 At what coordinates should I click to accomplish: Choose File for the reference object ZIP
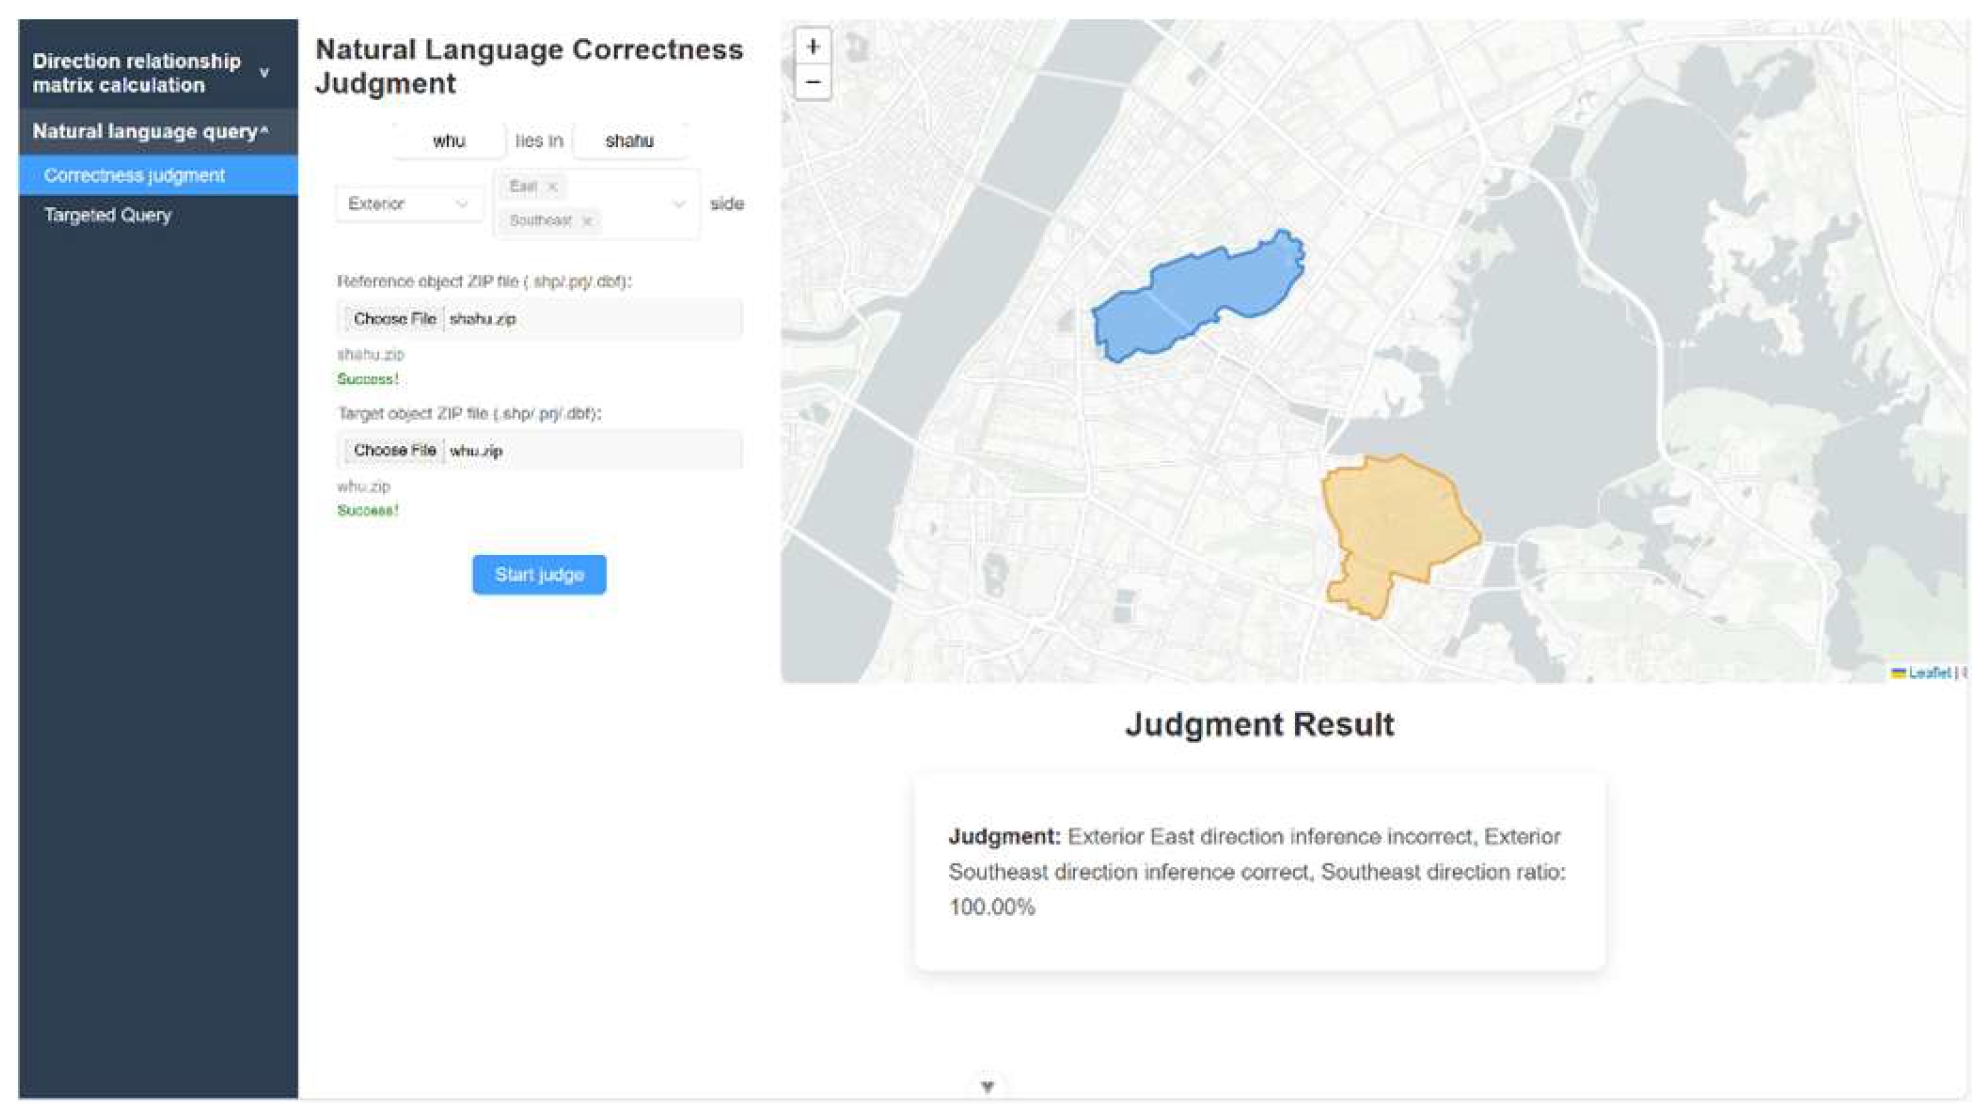394,319
